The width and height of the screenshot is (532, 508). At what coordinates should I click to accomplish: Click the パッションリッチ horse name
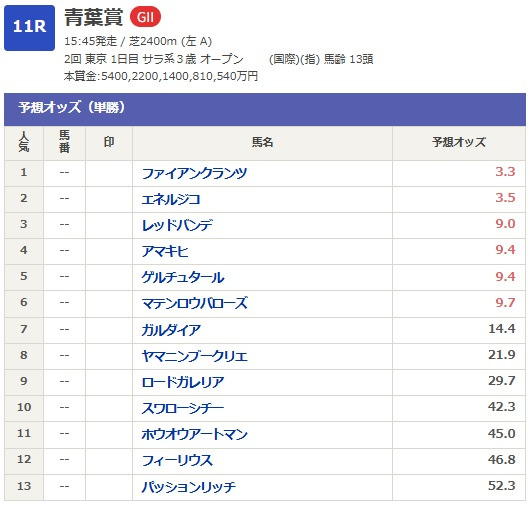189,487
